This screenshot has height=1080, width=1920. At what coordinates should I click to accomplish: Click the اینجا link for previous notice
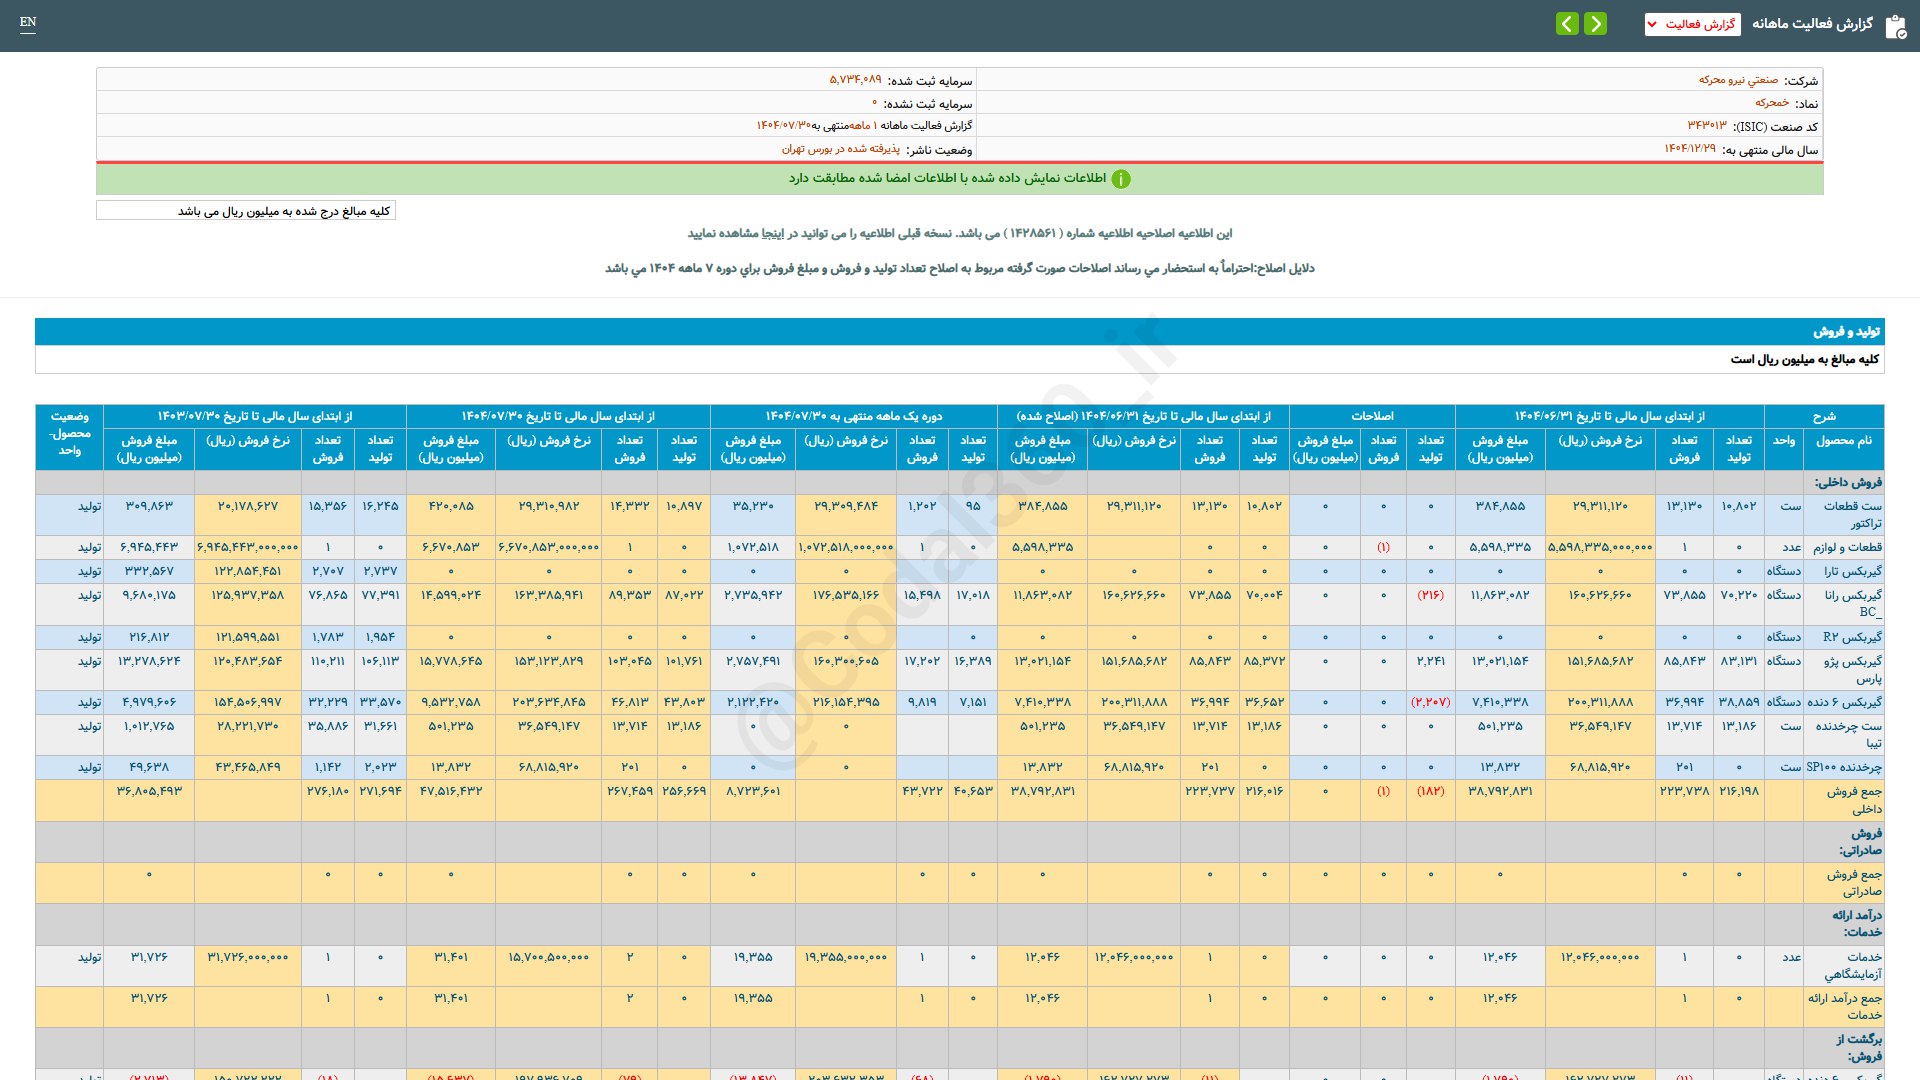coord(773,233)
